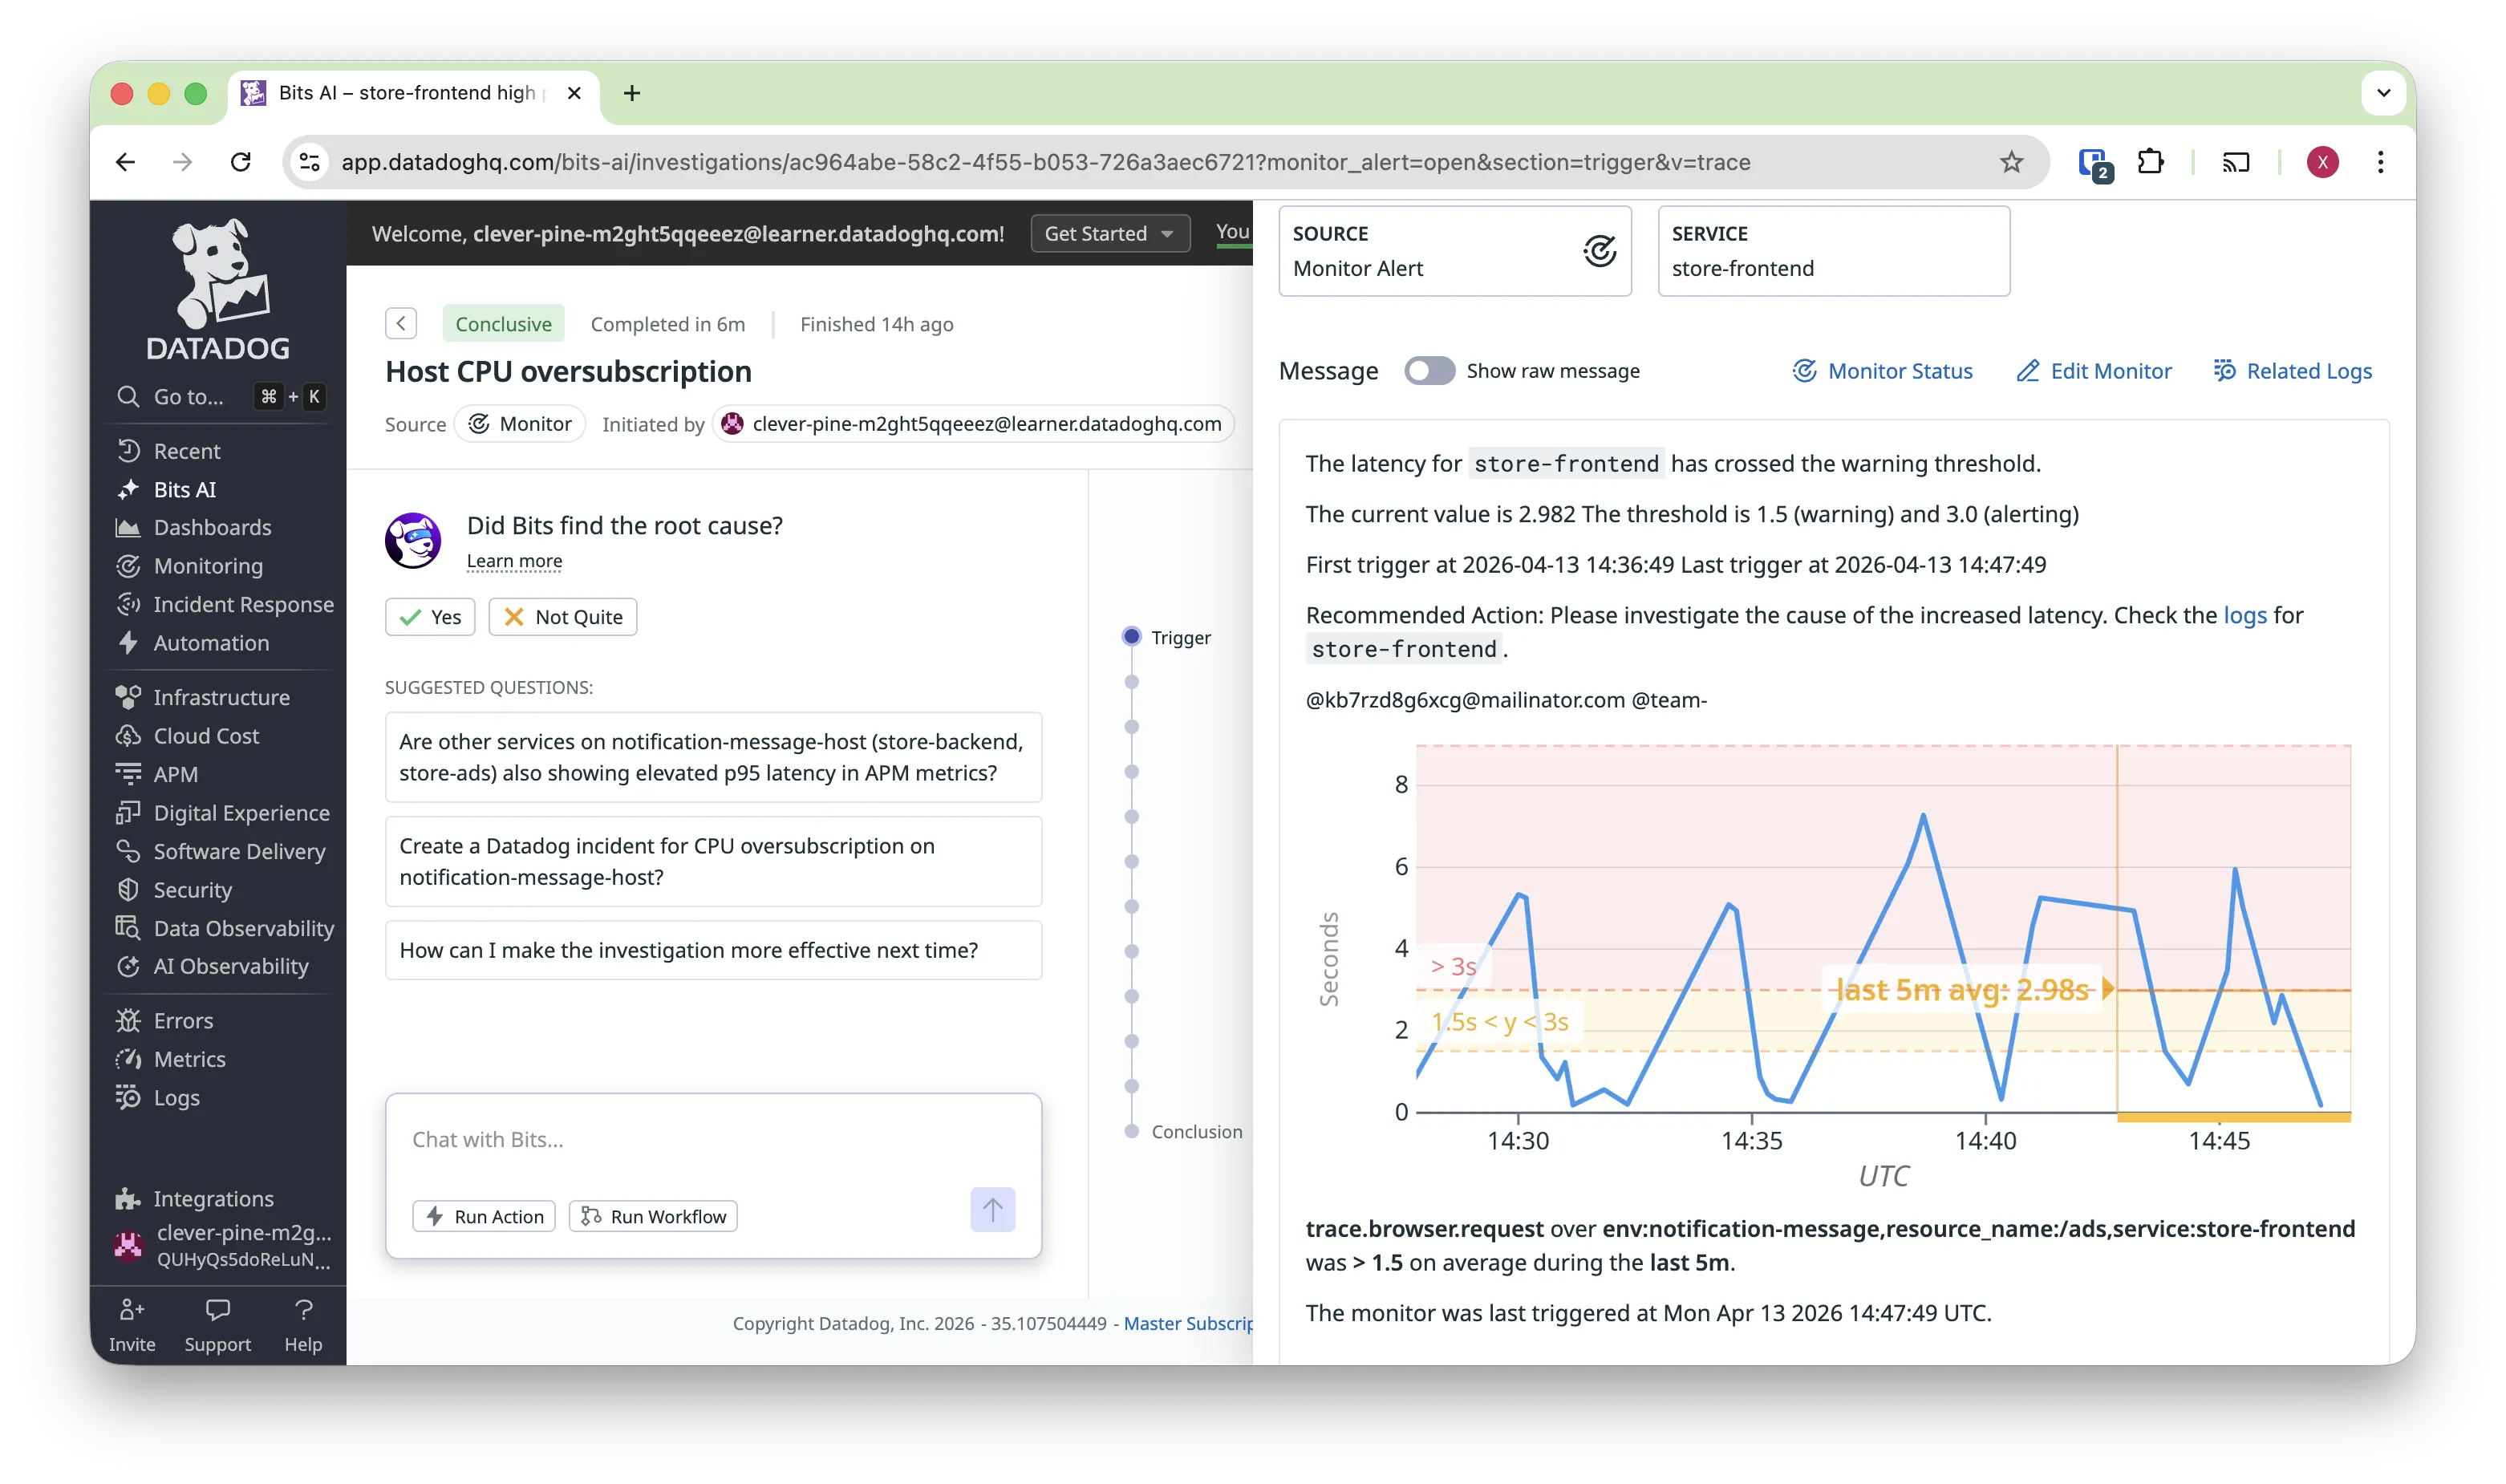Open Chrome's three-dot menu
Screen dimensions: 2506x1484
tap(2380, 162)
